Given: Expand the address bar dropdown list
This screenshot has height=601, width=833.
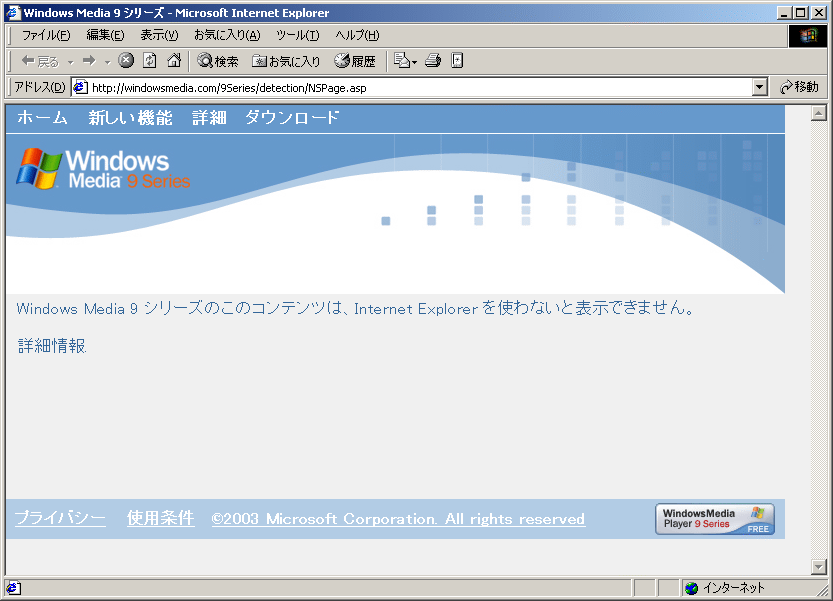Looking at the screenshot, I should pos(760,87).
